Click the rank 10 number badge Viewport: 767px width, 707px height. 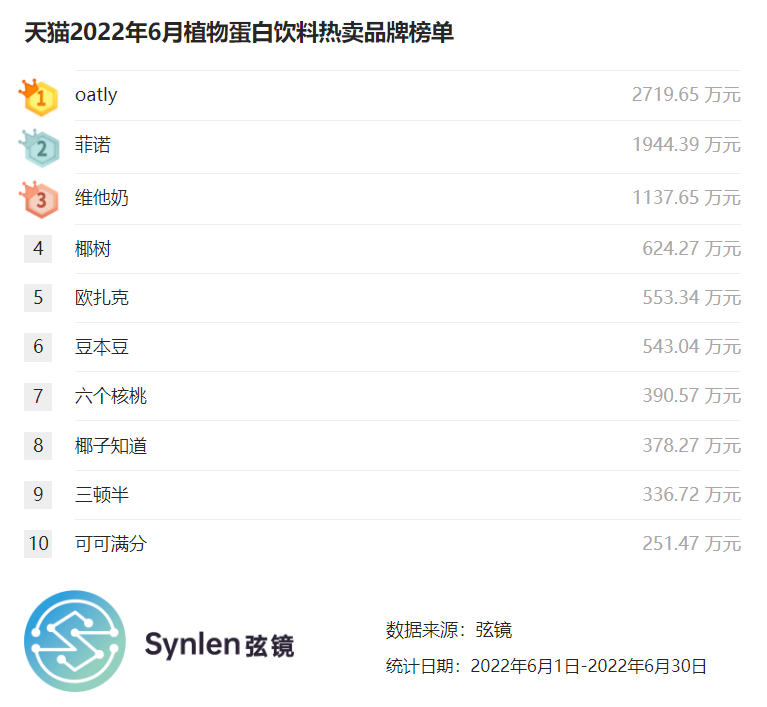38,544
